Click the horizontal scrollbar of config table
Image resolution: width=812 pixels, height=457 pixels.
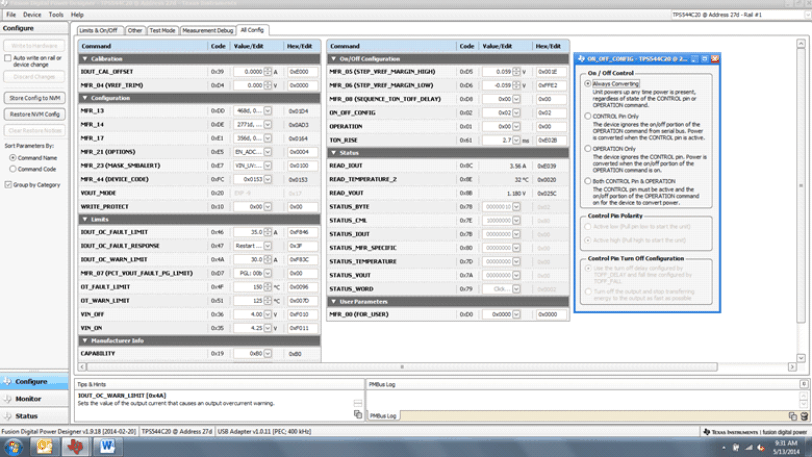click(x=402, y=367)
